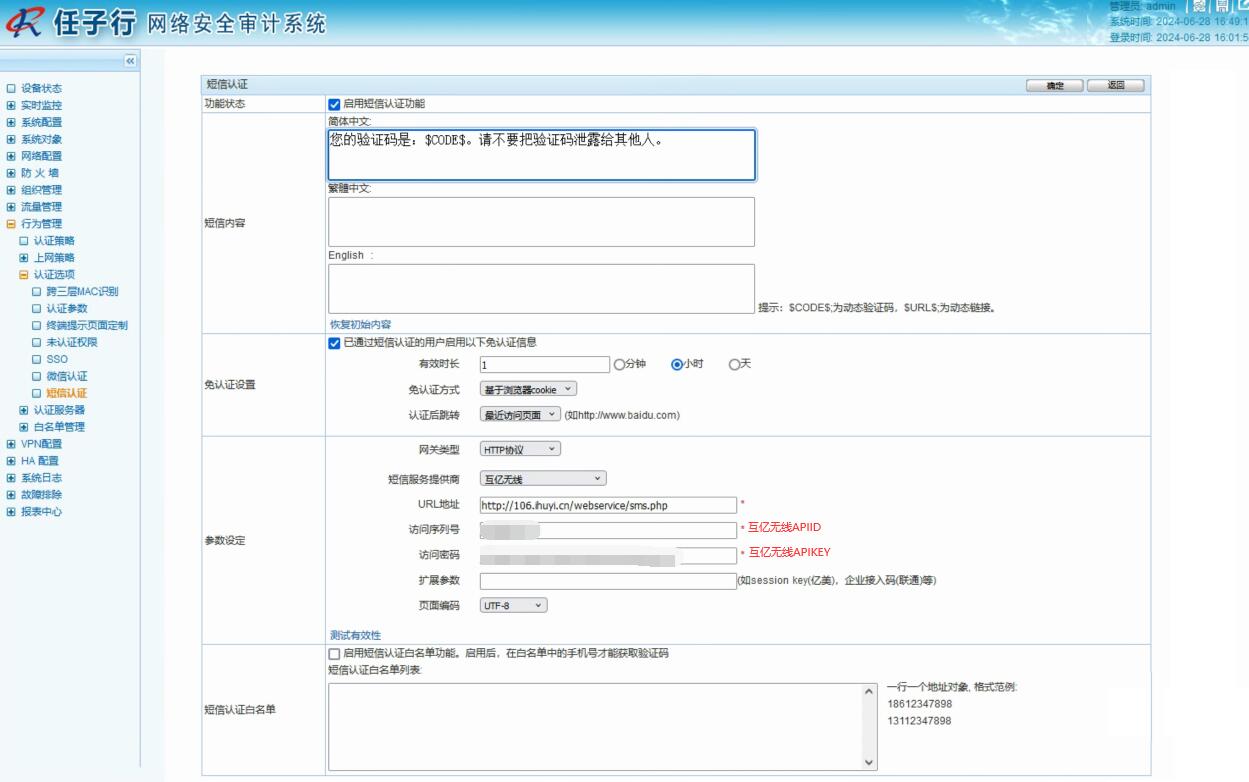Expand the 报表中心 tree node
The width and height of the screenshot is (1249, 782).
click(11, 512)
